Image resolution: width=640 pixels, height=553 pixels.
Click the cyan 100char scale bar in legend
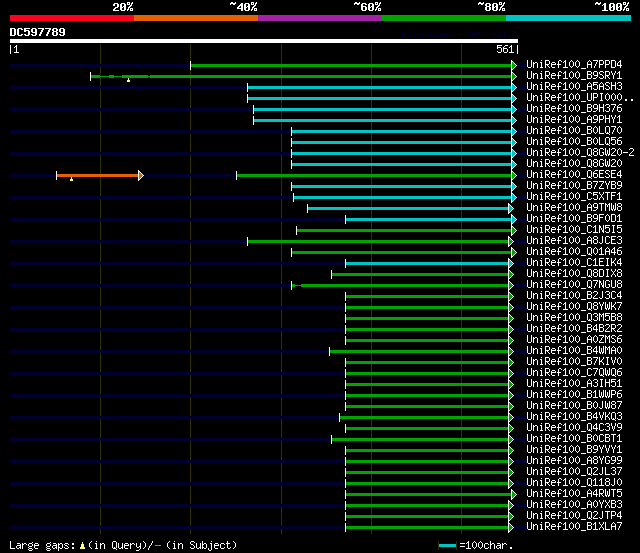[447, 546]
